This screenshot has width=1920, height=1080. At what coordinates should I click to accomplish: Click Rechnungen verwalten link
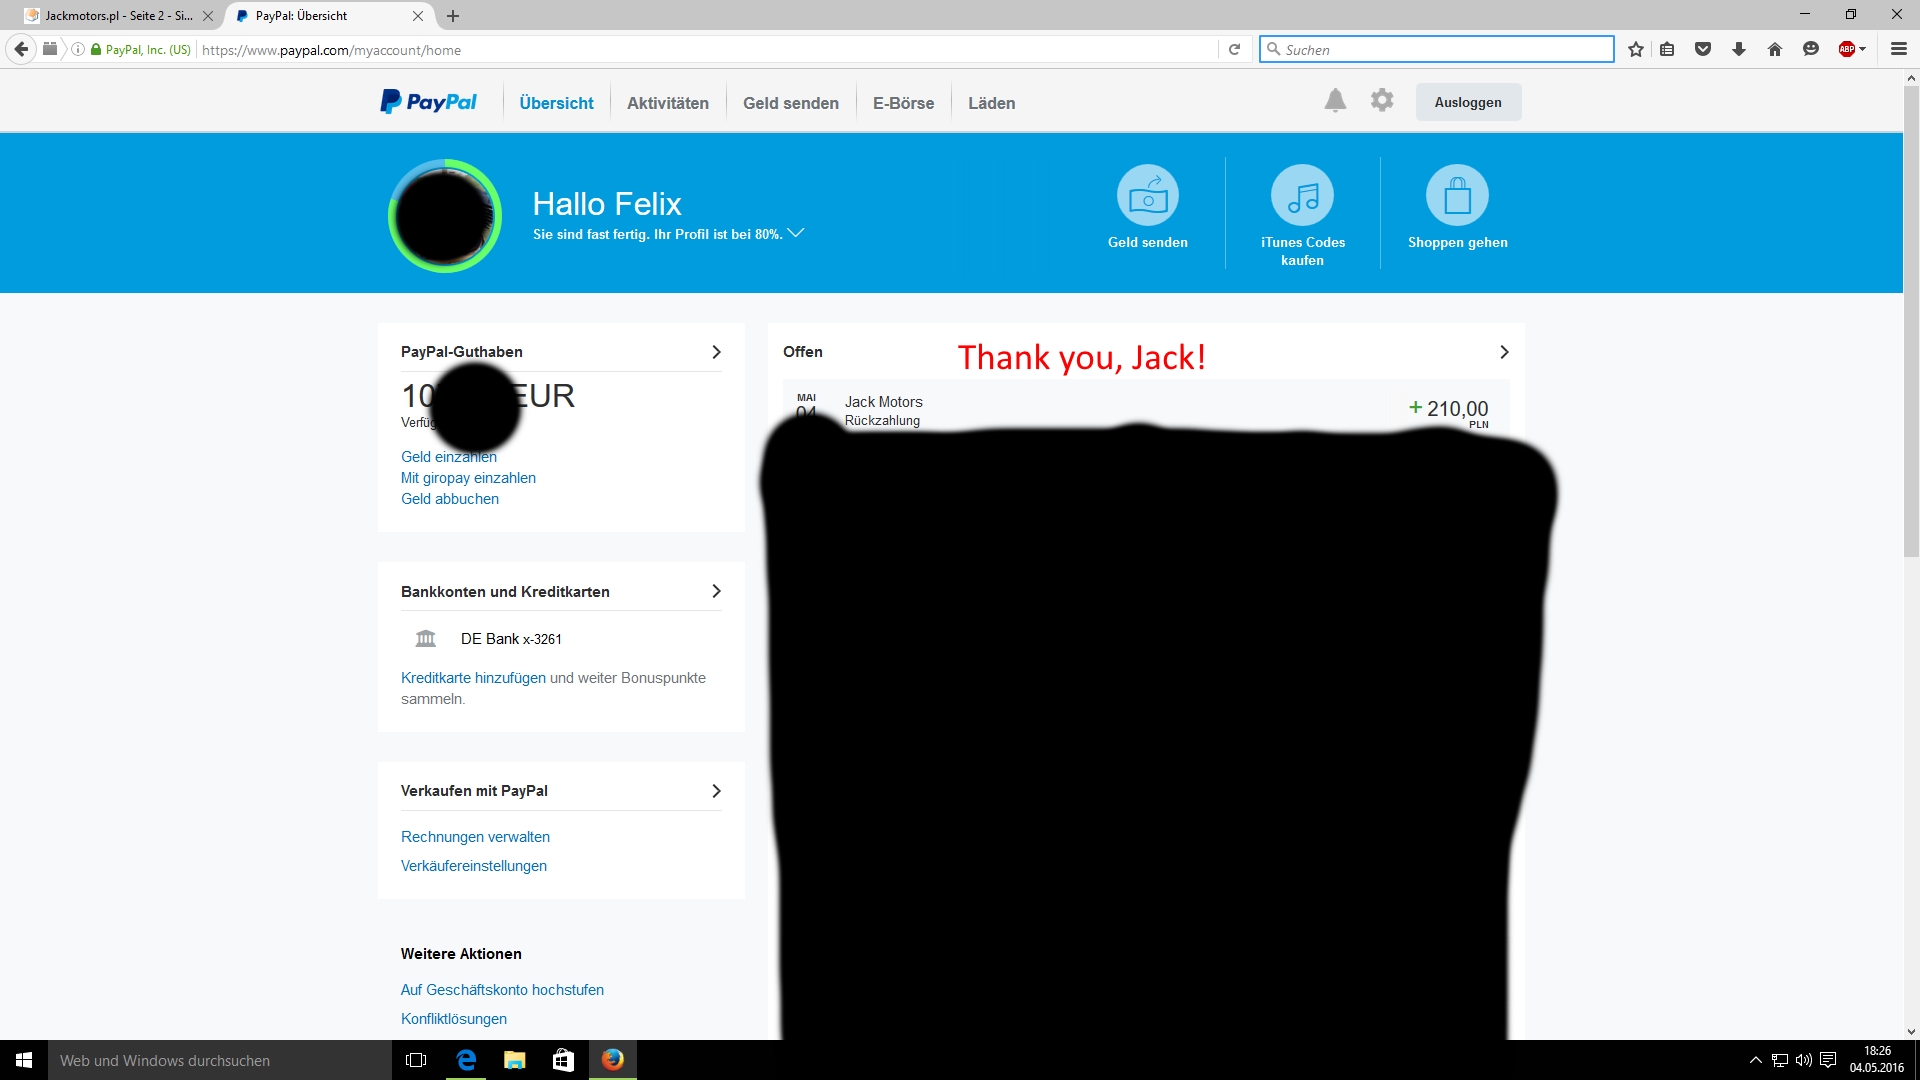[475, 837]
